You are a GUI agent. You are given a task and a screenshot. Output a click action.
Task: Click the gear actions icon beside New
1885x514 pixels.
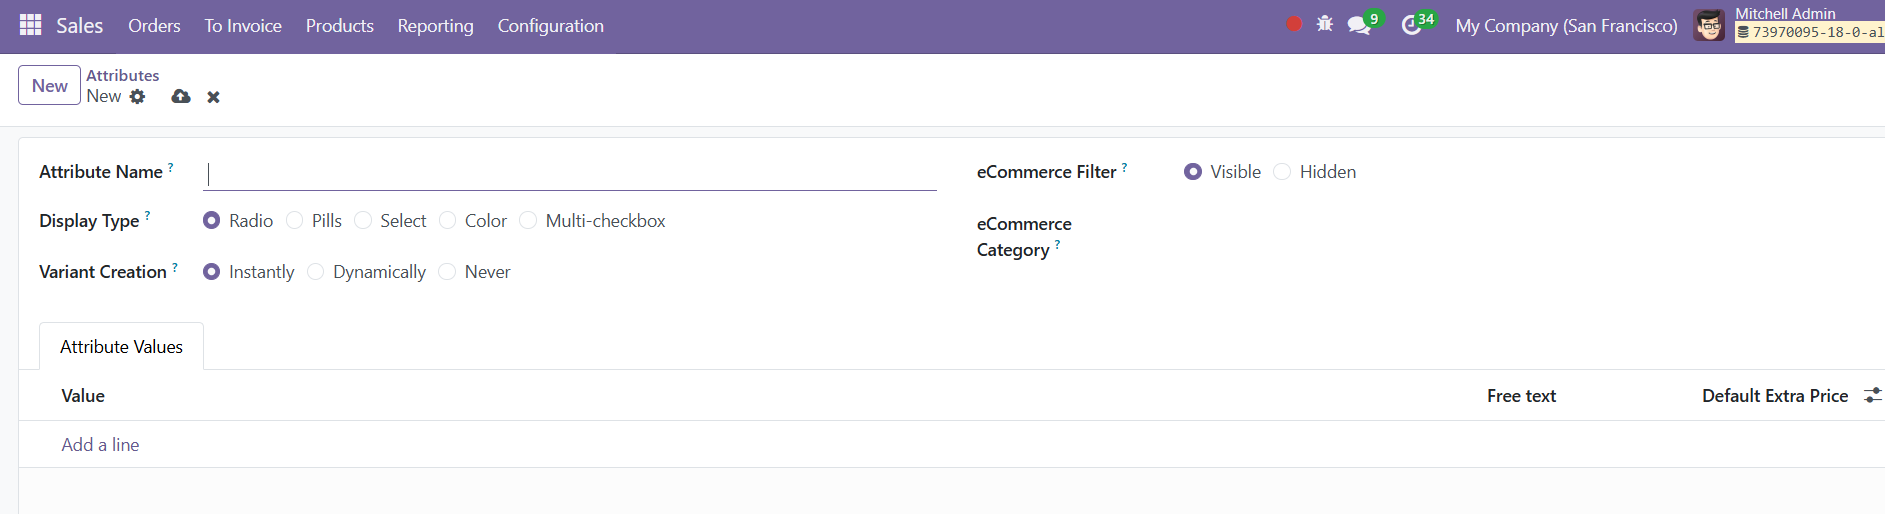point(138,96)
